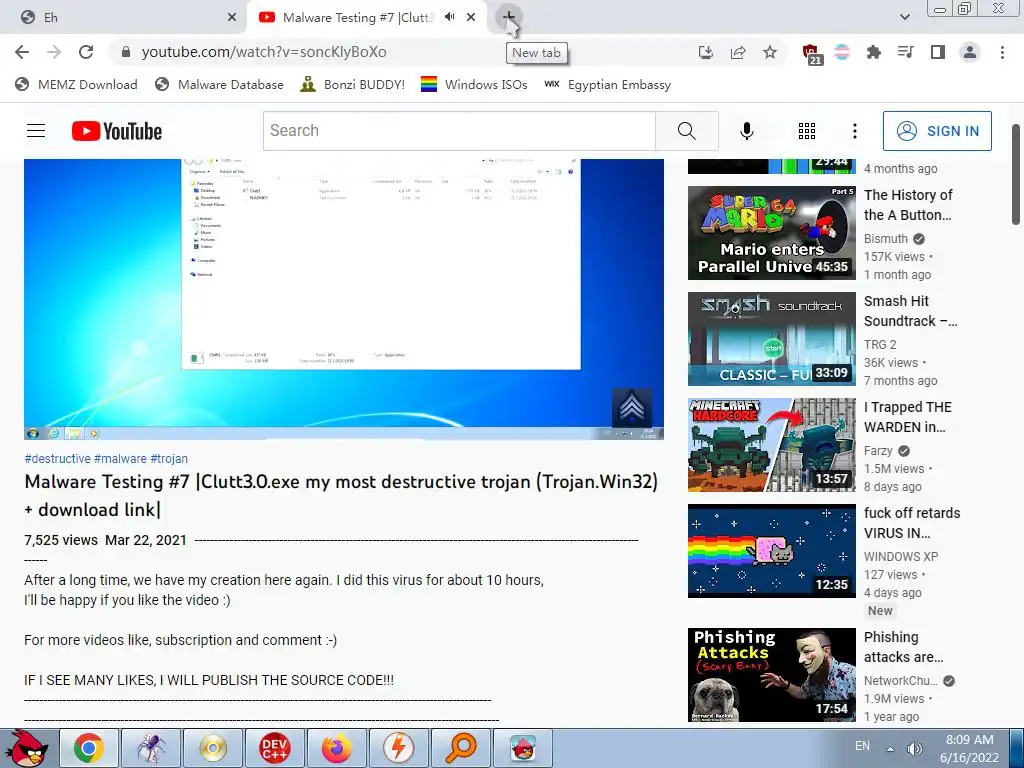1024x768 pixels.
Task: Expand the tab search chevron
Action: pos(904,17)
